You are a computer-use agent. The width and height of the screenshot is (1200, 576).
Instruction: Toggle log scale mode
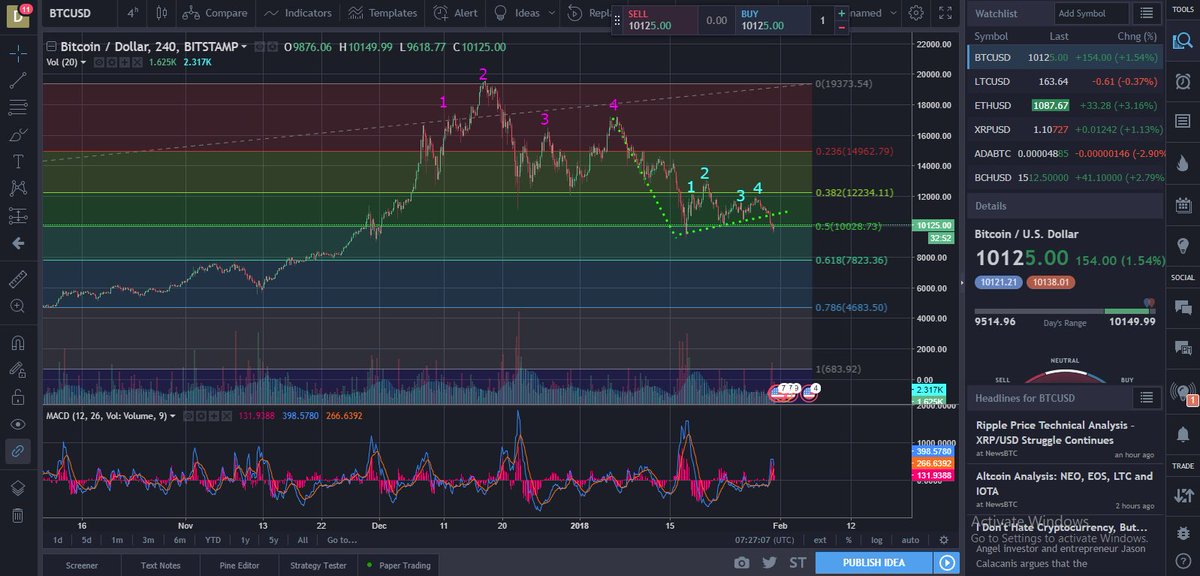coord(877,540)
